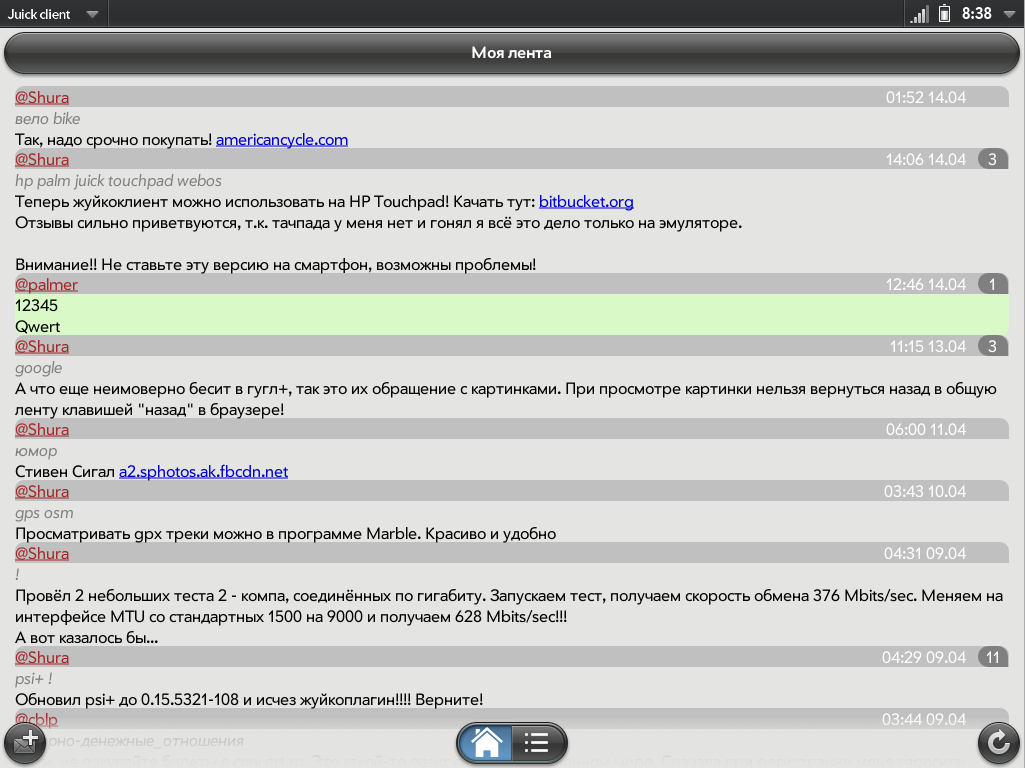Open the signal strength status icon
Screen dimensions: 1025x768
point(919,14)
